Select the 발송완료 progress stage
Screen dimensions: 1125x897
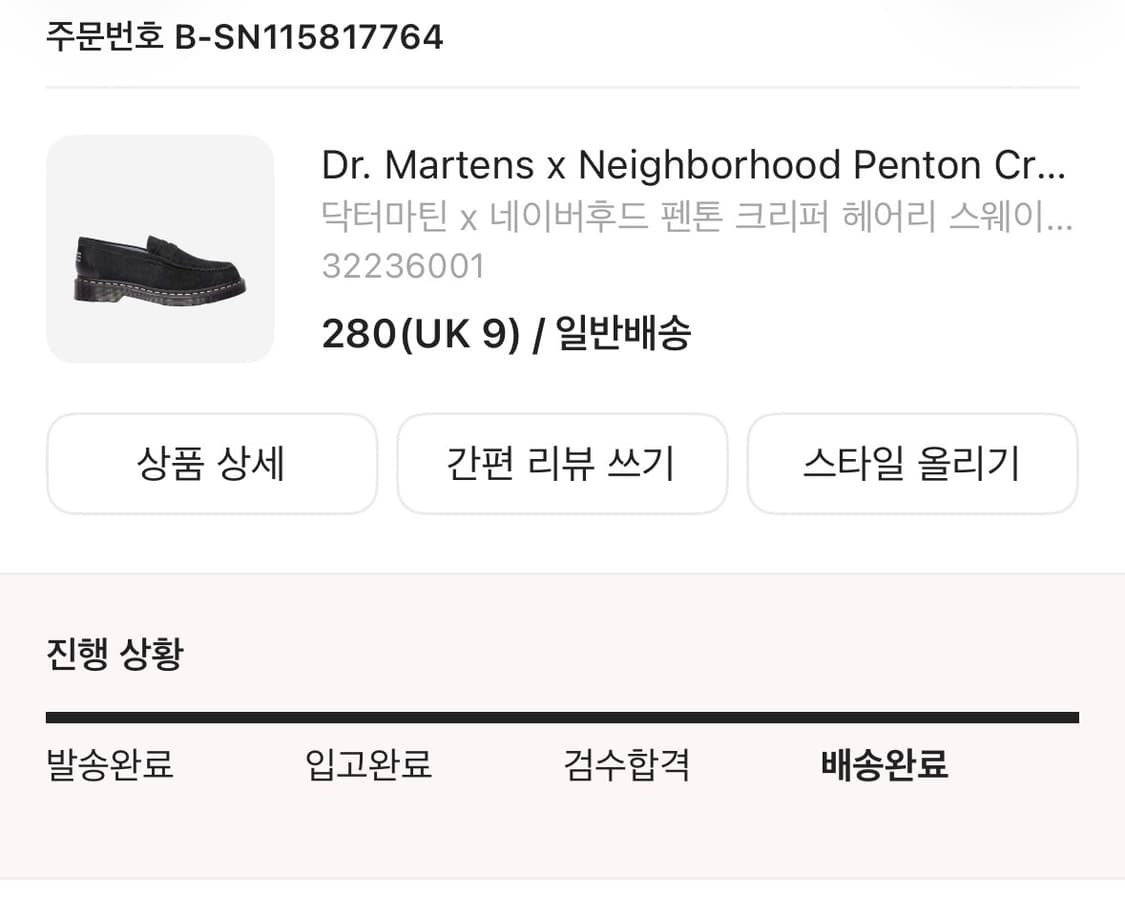click(108, 765)
